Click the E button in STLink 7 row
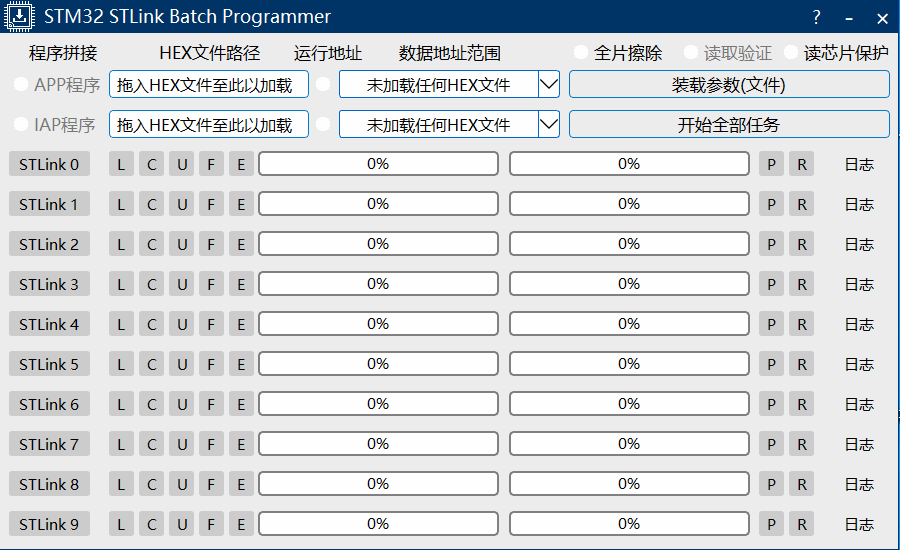Image resolution: width=900 pixels, height=550 pixels. 241,444
